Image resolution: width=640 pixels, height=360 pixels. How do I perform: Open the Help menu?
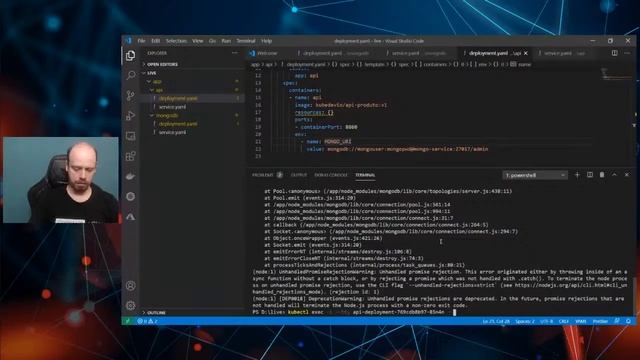267,41
